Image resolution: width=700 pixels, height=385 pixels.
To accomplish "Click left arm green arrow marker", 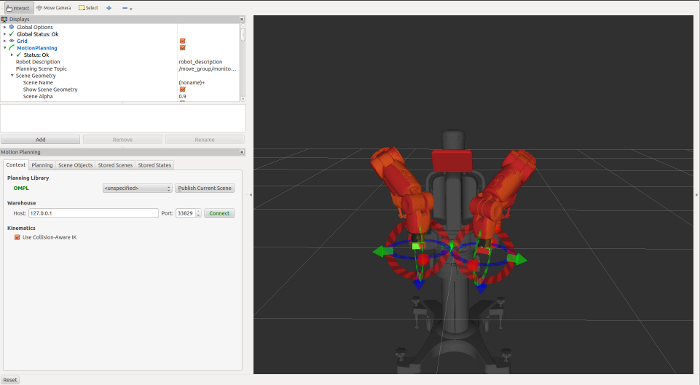I will tap(382, 251).
